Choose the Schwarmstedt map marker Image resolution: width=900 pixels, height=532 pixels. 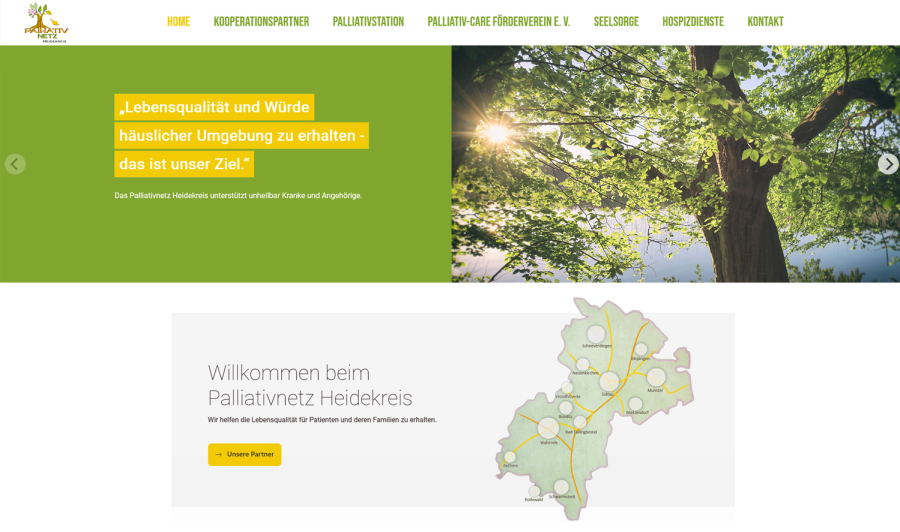click(561, 487)
